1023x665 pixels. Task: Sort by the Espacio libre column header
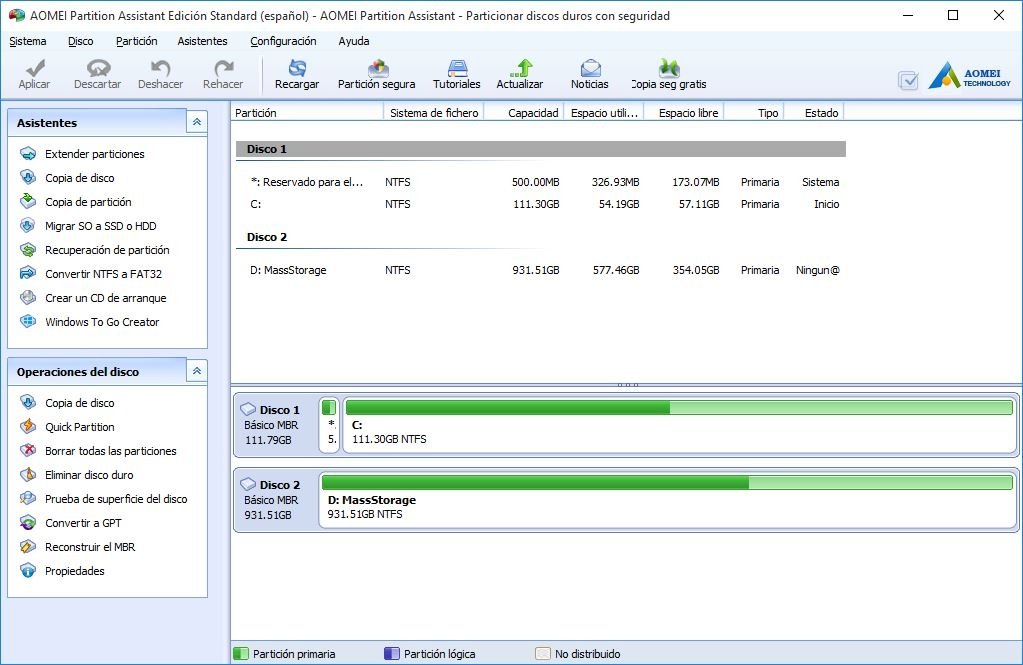684,113
